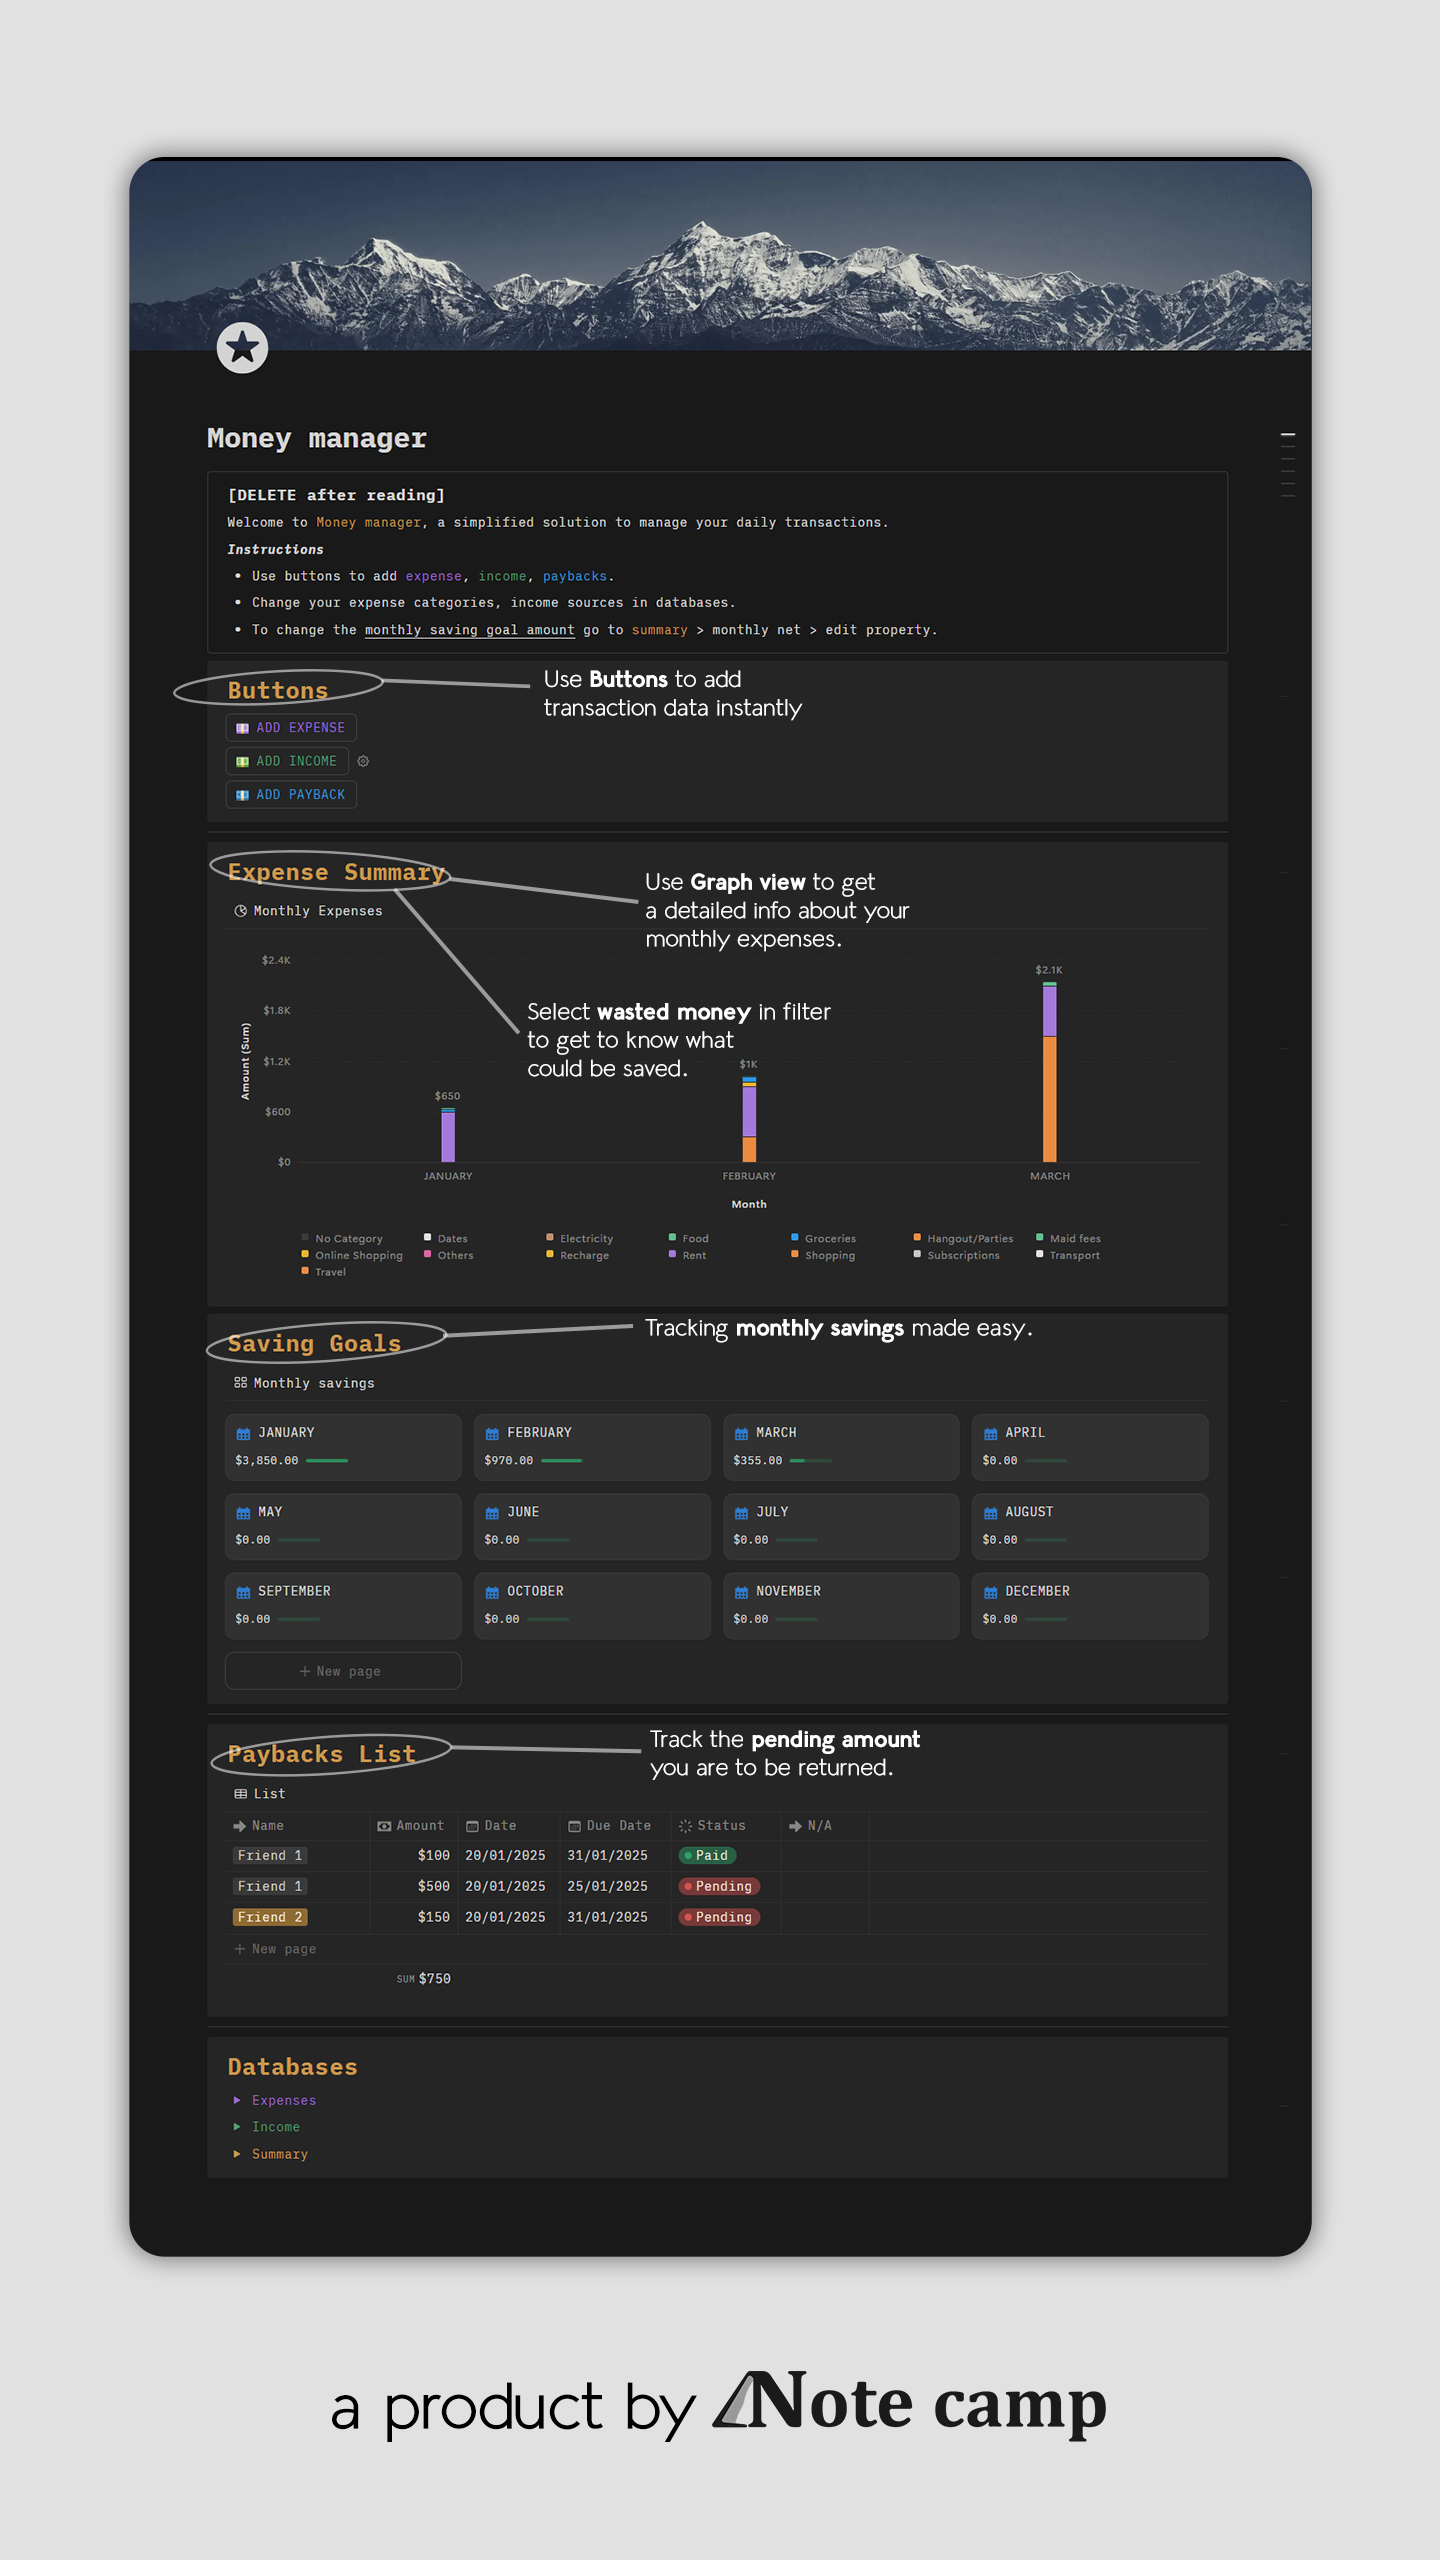1440x2560 pixels.
Task: Add New page row in Paybacks list
Action: [x=275, y=1949]
